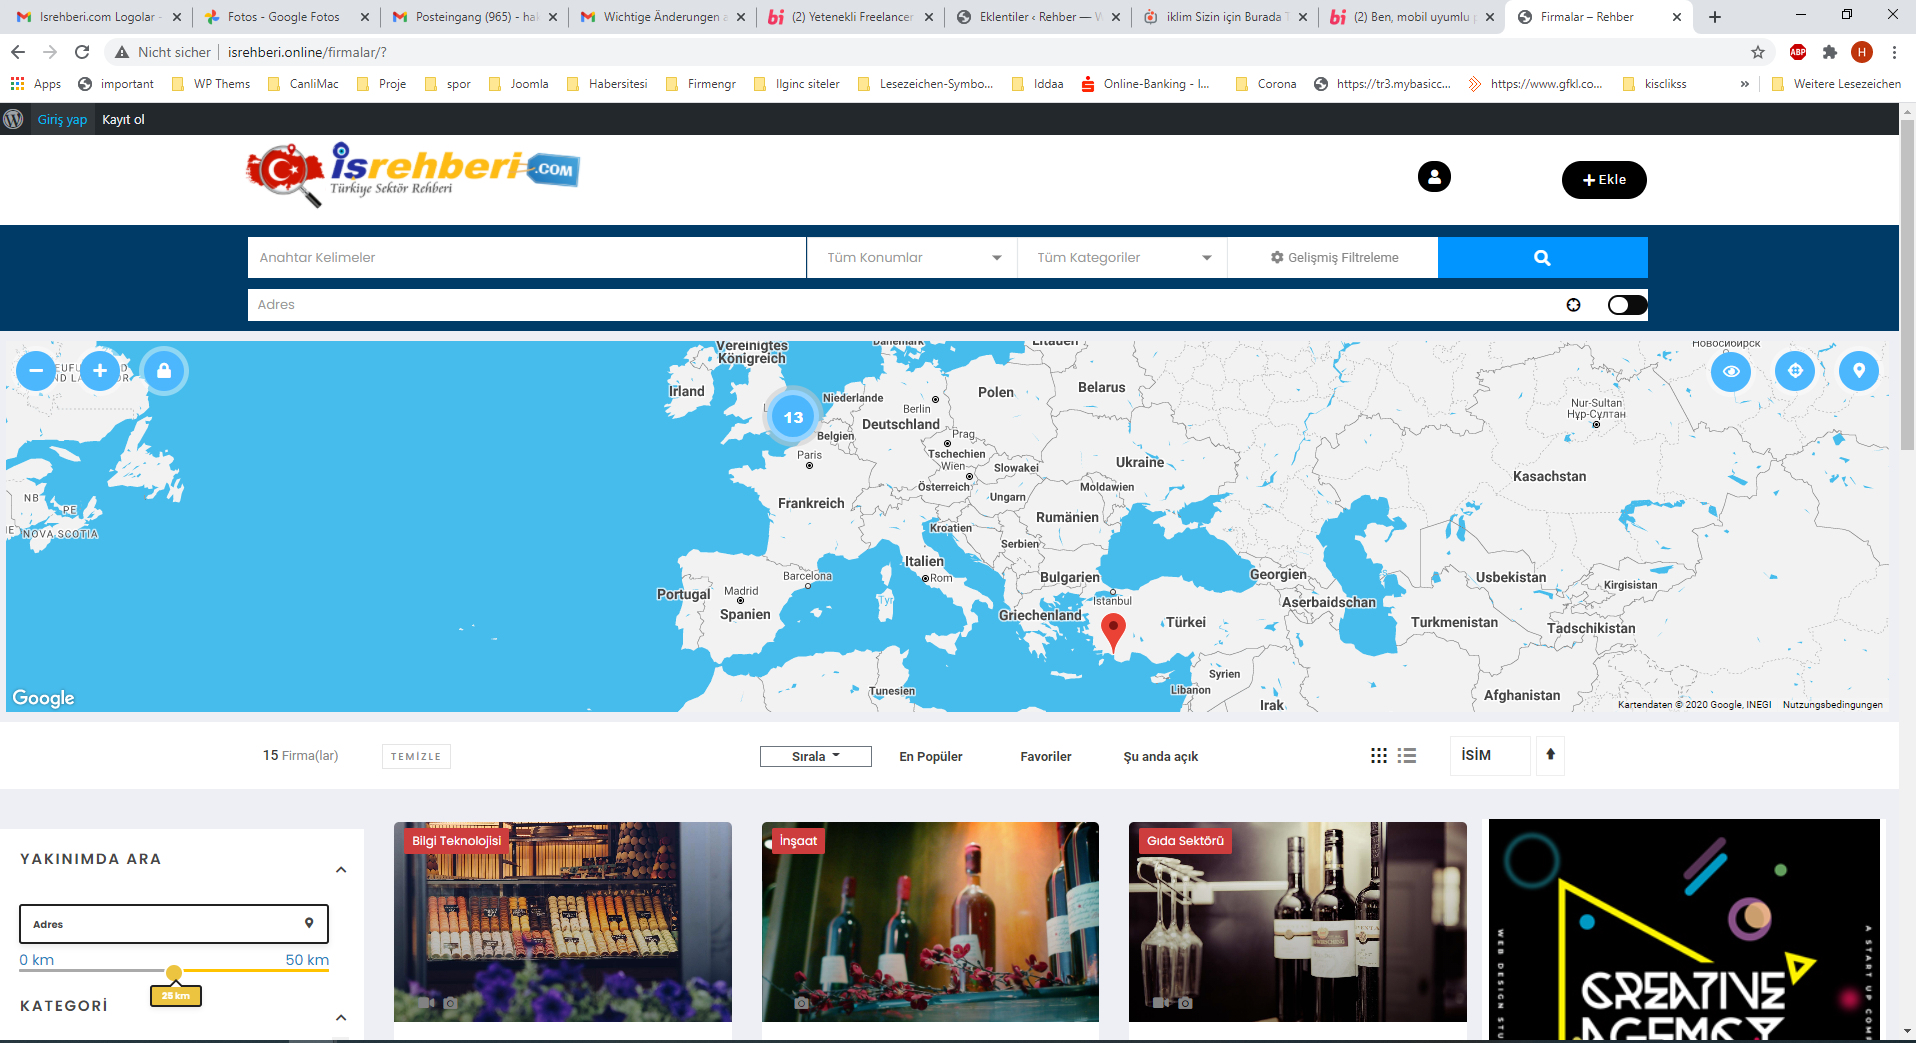Click the map pin marker button

[x=1859, y=371]
